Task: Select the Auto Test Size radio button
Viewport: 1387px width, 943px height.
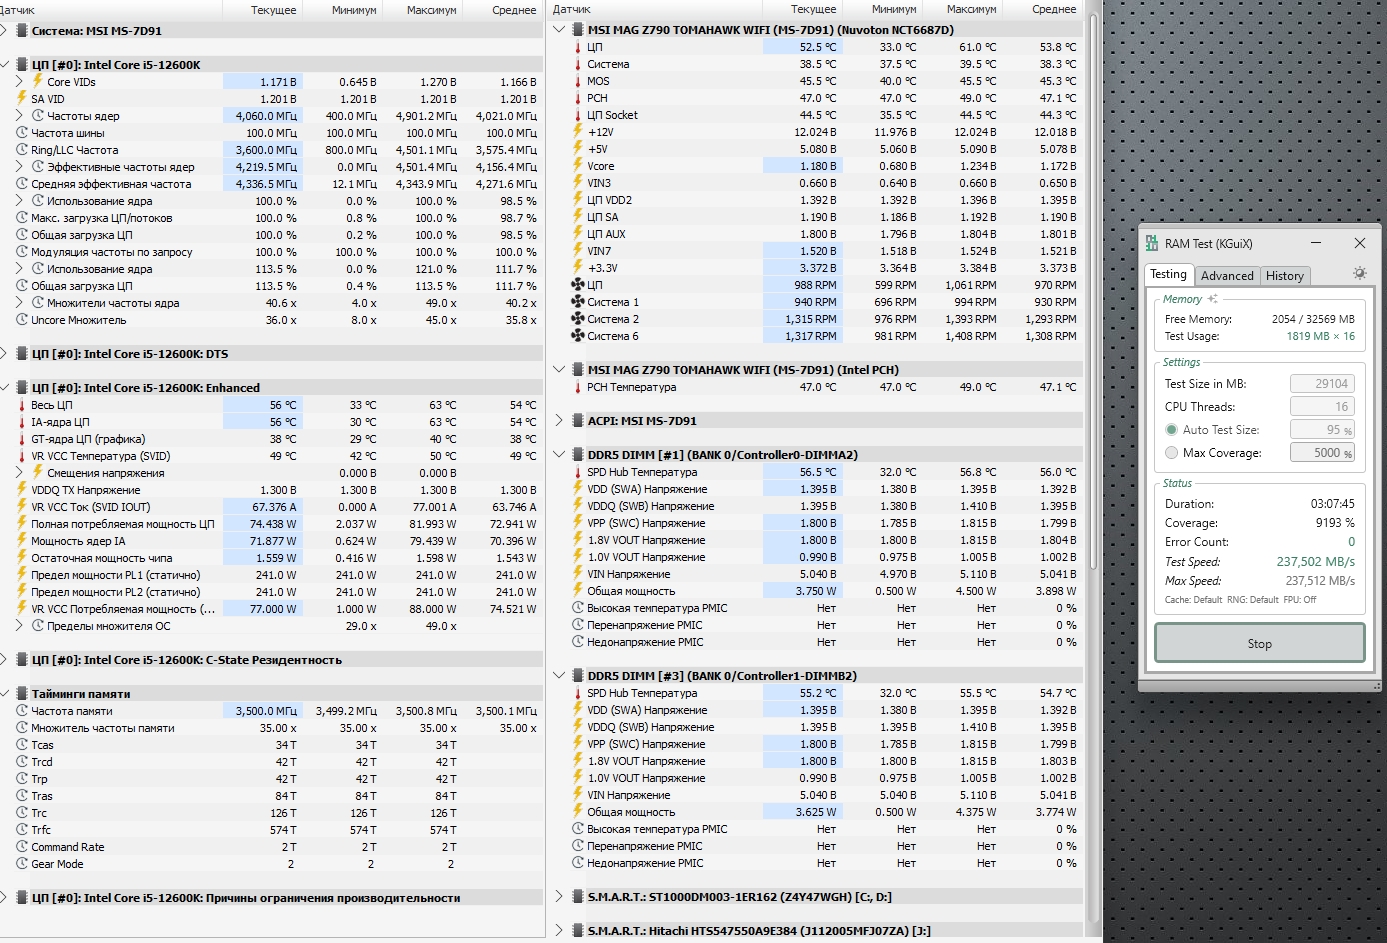Action: click(1171, 429)
